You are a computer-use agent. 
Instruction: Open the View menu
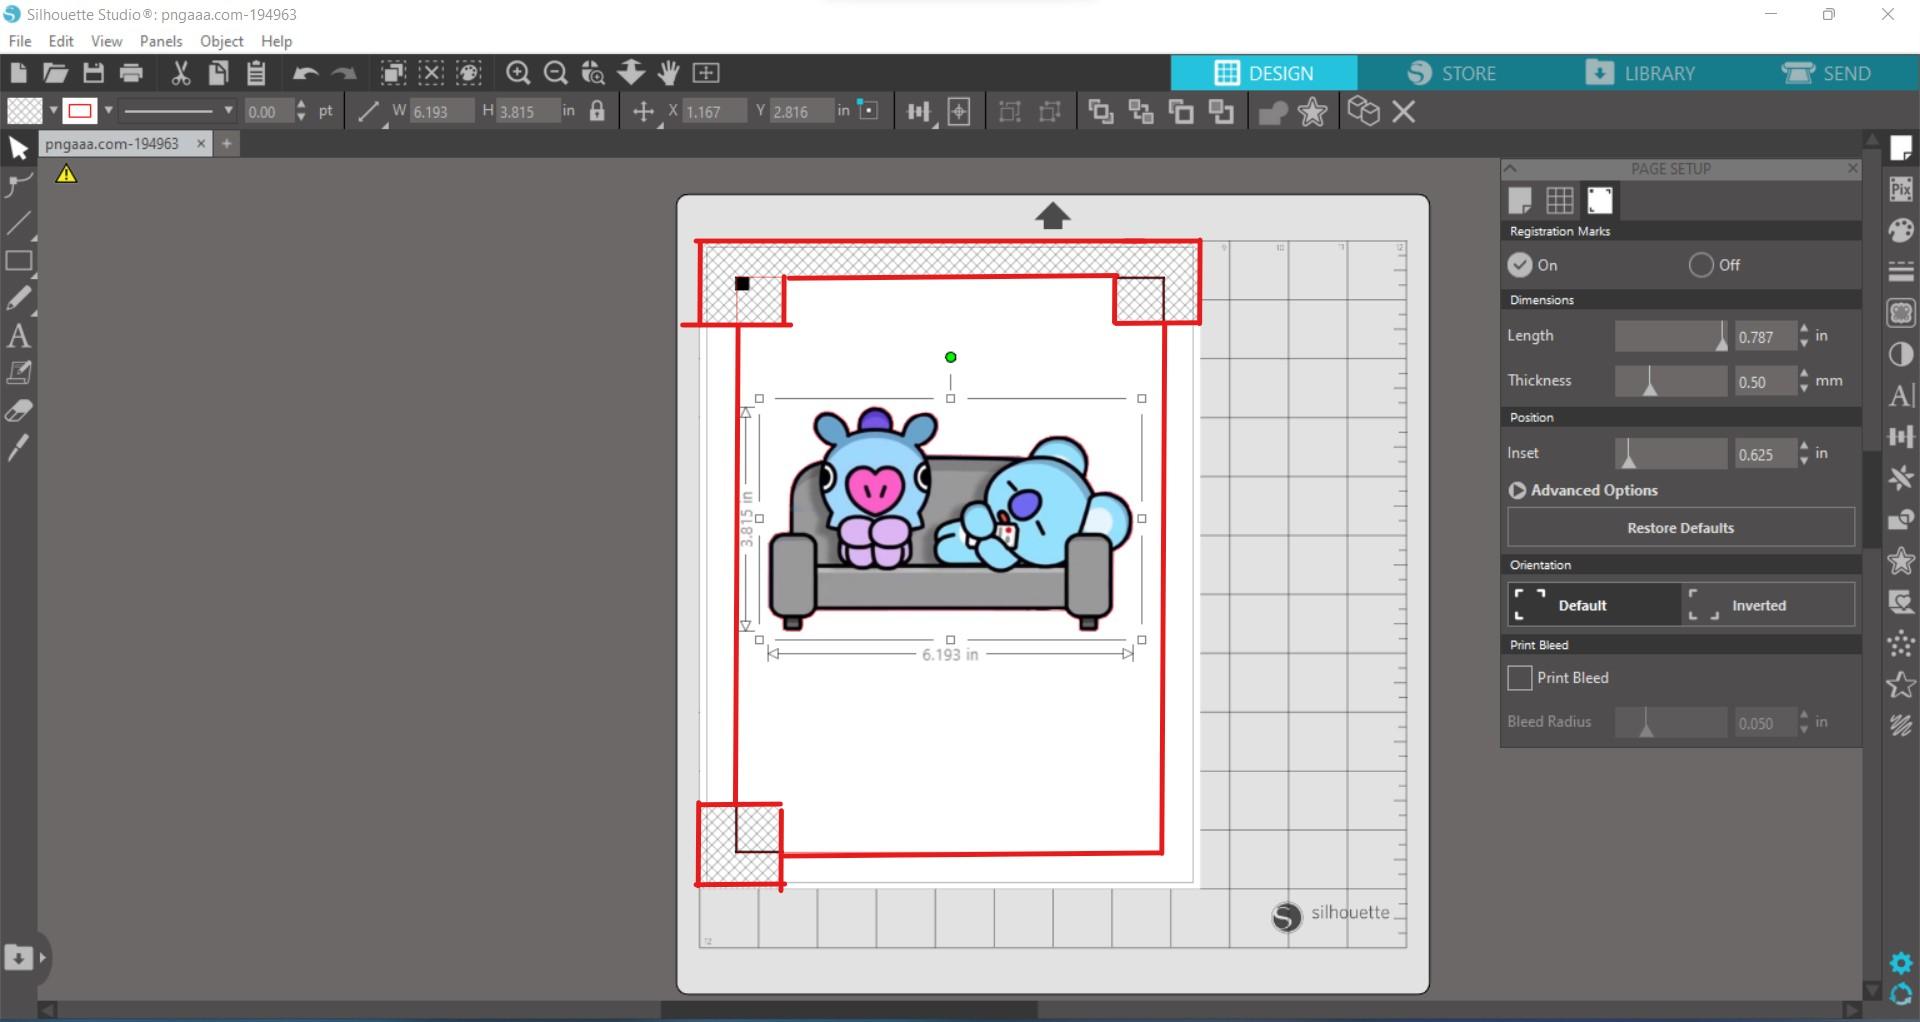click(x=107, y=41)
